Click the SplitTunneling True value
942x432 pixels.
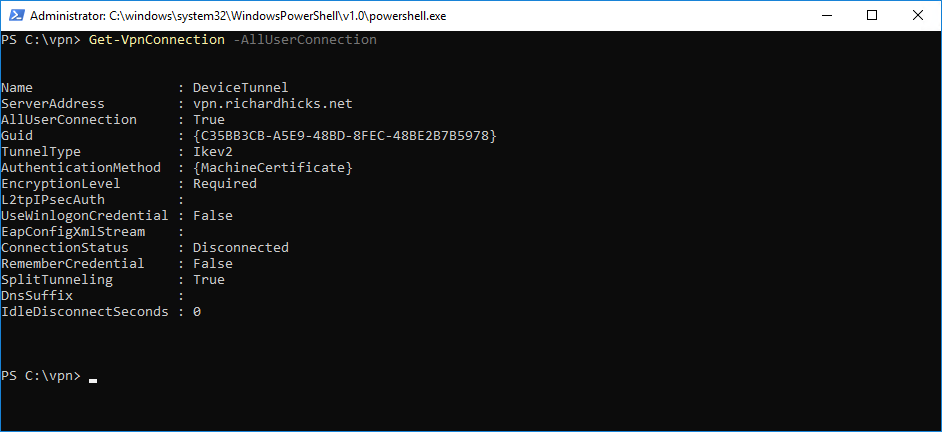pyautogui.click(x=208, y=279)
